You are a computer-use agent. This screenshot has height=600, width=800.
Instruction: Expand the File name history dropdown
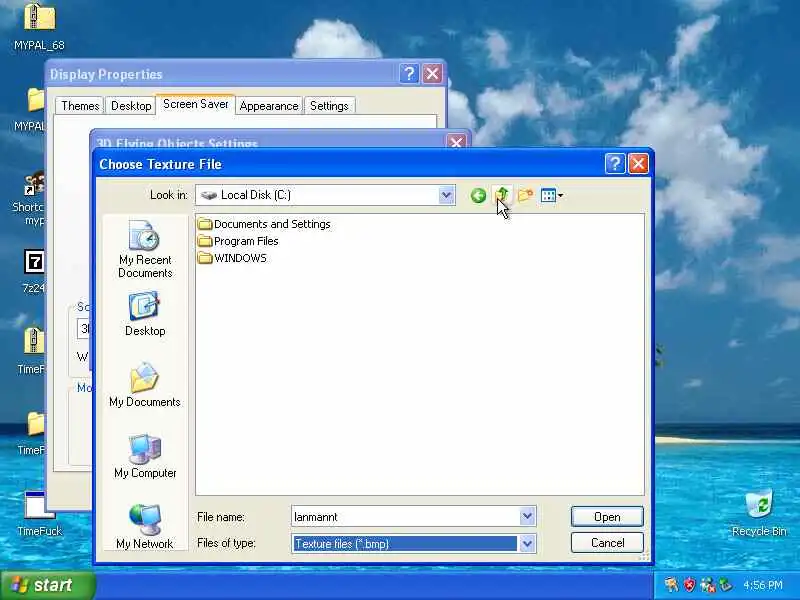[x=527, y=516]
